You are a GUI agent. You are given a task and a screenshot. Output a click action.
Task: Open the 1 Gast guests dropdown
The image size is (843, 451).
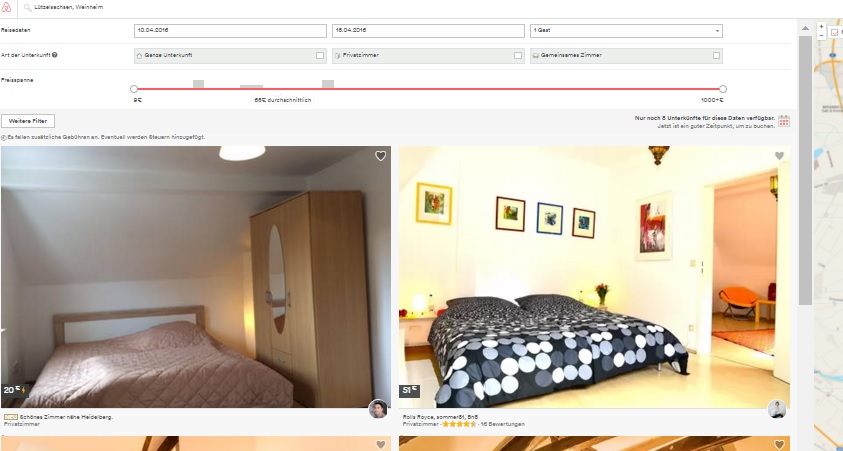point(625,31)
